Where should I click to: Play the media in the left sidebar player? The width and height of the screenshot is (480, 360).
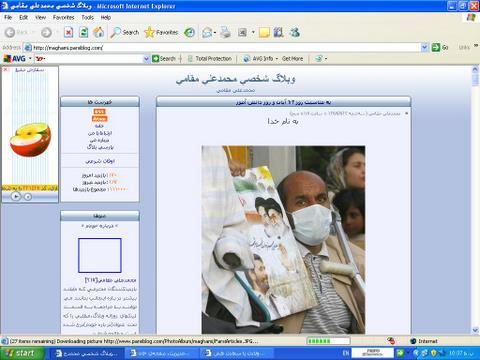point(16,196)
